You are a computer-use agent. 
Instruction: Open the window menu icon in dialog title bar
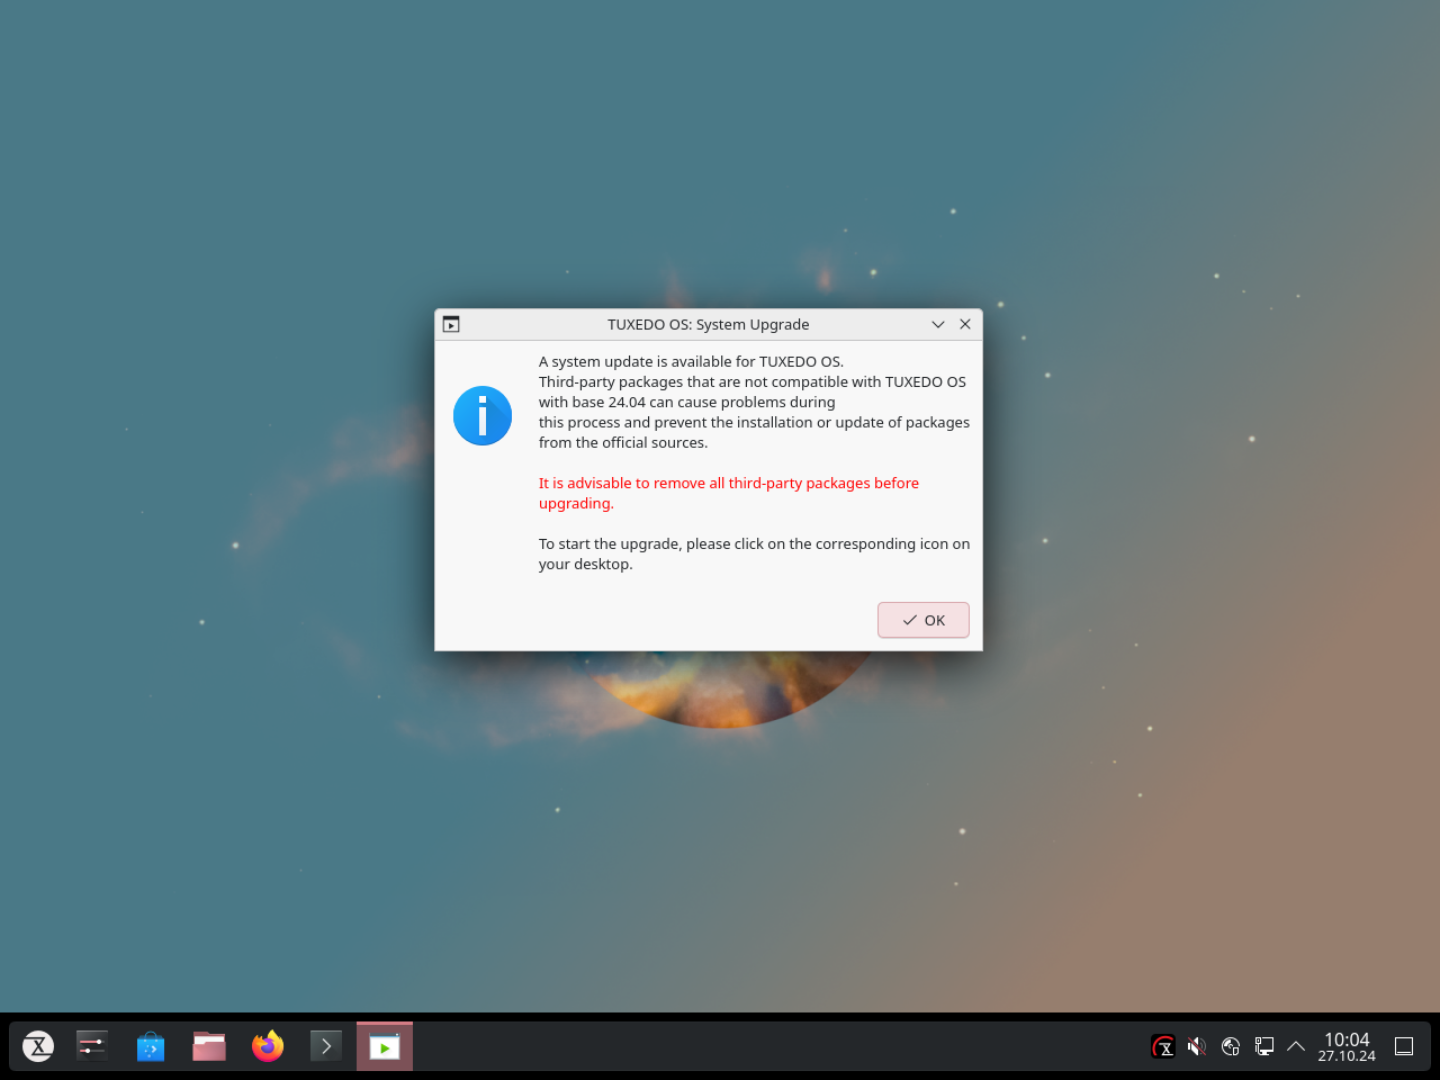coord(451,324)
